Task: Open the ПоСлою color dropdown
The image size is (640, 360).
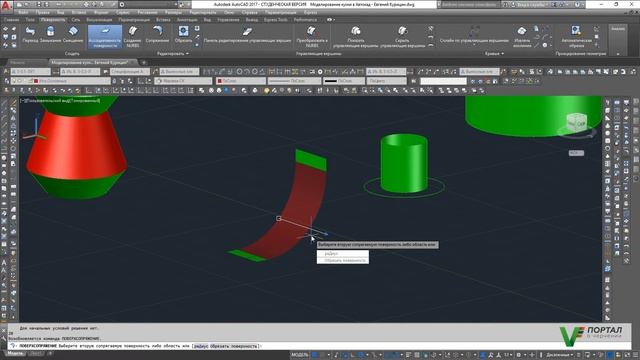Action: pyautogui.click(x=241, y=81)
